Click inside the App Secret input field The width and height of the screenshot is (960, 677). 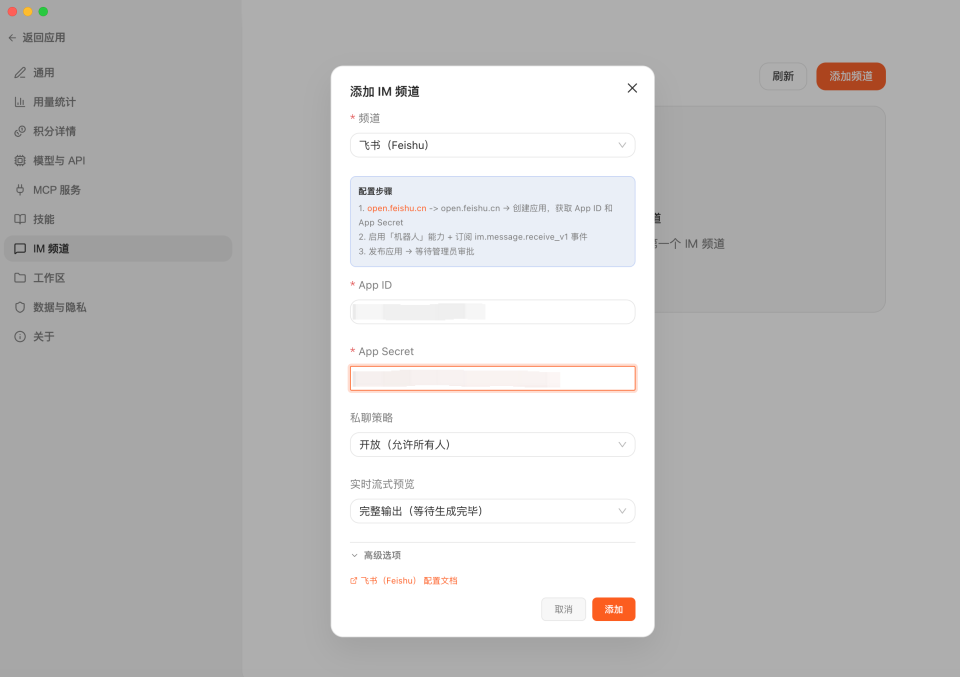(x=492, y=378)
